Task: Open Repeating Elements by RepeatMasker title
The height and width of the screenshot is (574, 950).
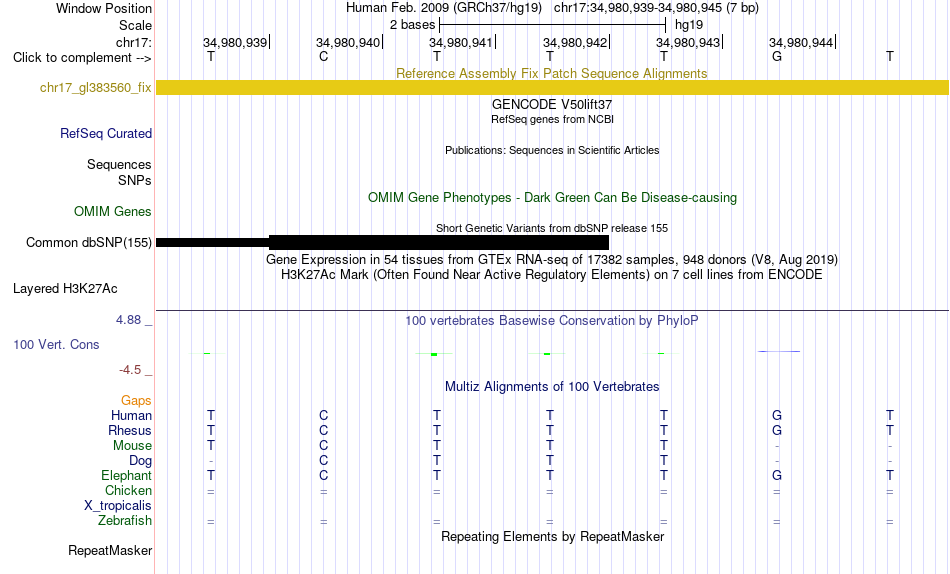Action: click(552, 536)
